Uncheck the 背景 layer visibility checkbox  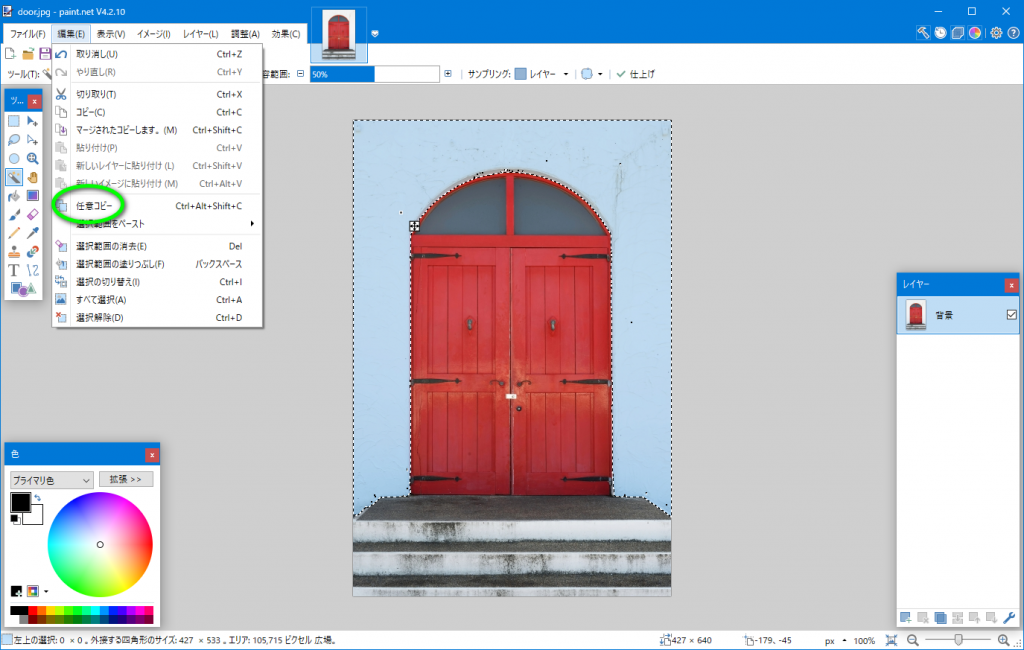[x=1011, y=315]
